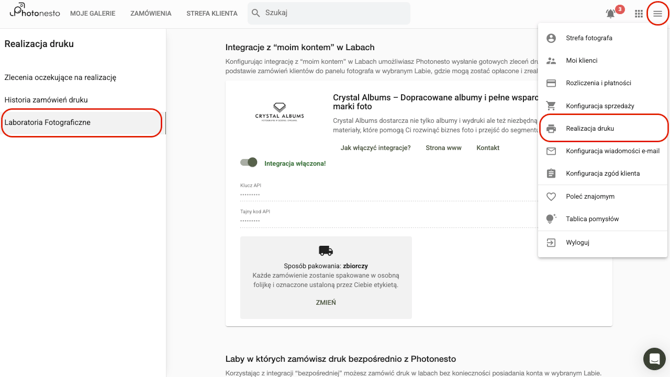Open the chat widget bubble
Viewport: 670px width, 377px height.
[x=654, y=359]
